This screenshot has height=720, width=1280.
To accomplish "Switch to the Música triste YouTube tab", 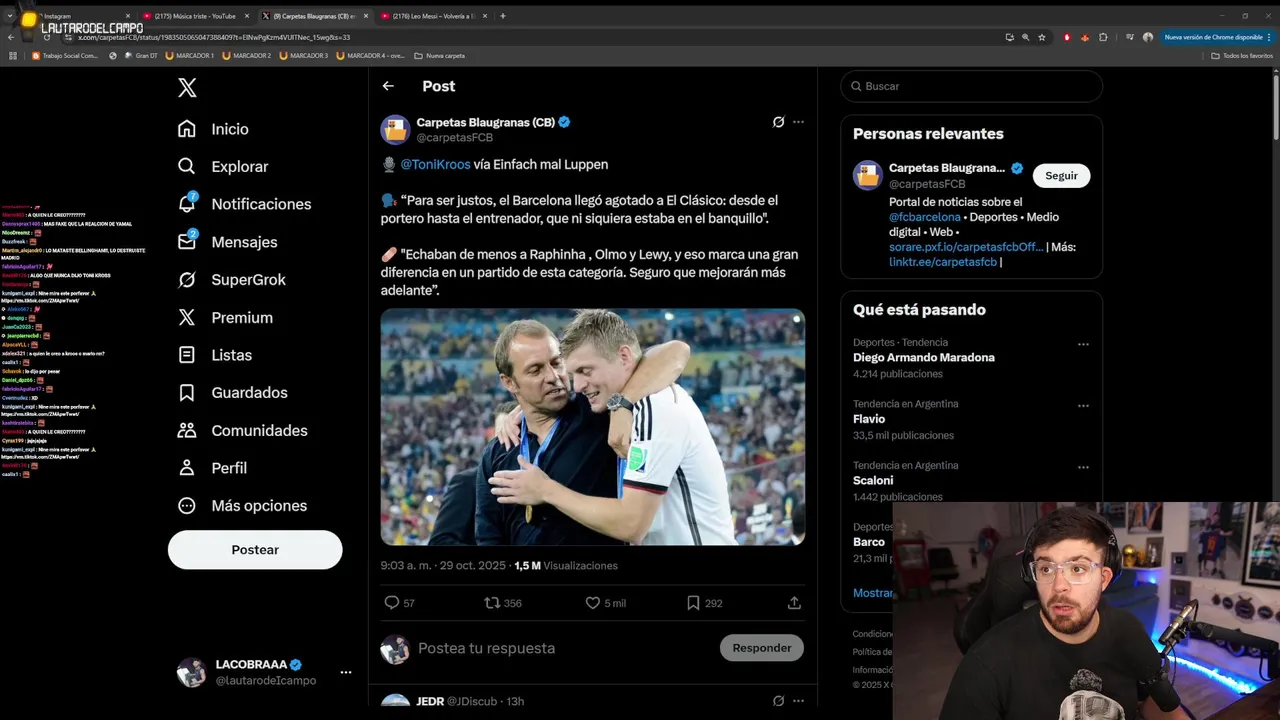I will [x=195, y=16].
